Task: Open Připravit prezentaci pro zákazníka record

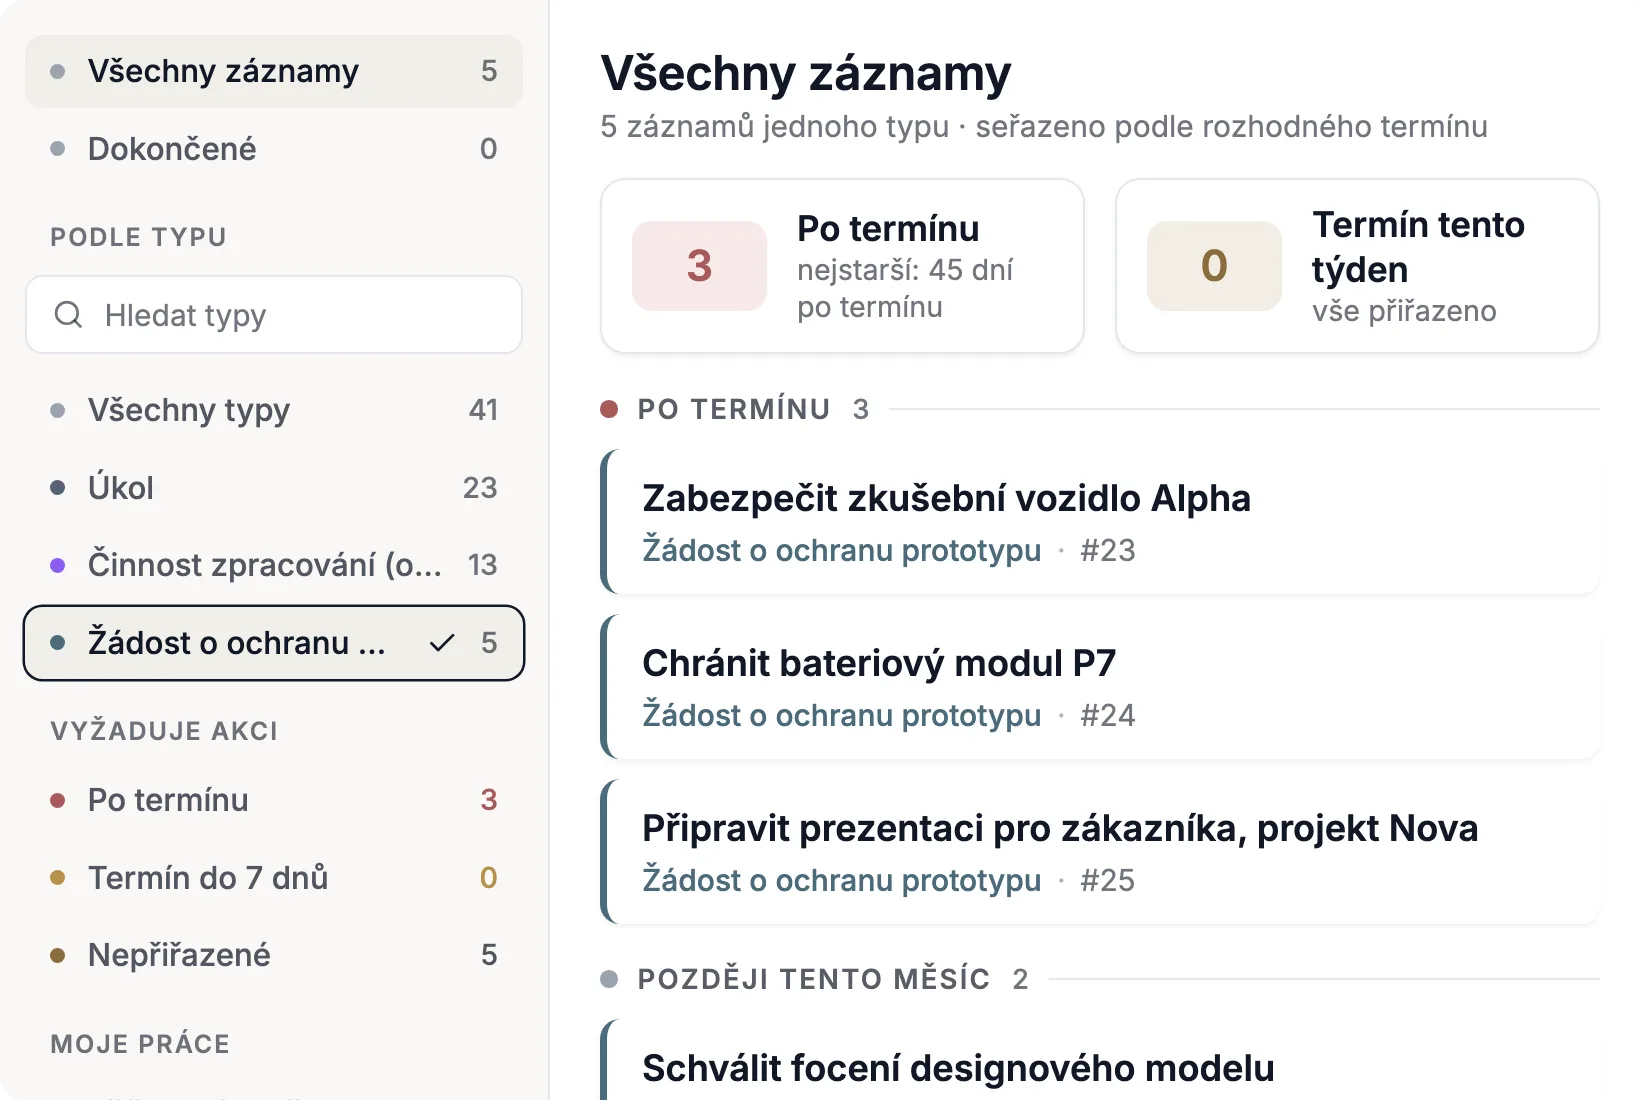Action: coord(1100,852)
